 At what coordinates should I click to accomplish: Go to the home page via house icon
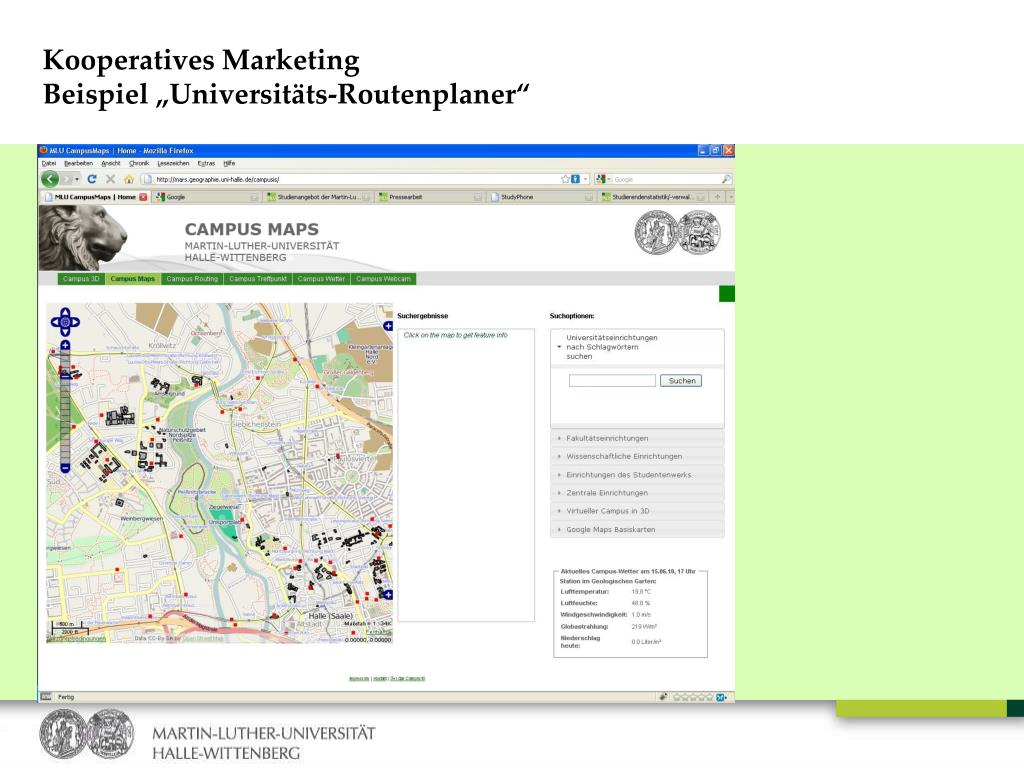point(129,179)
